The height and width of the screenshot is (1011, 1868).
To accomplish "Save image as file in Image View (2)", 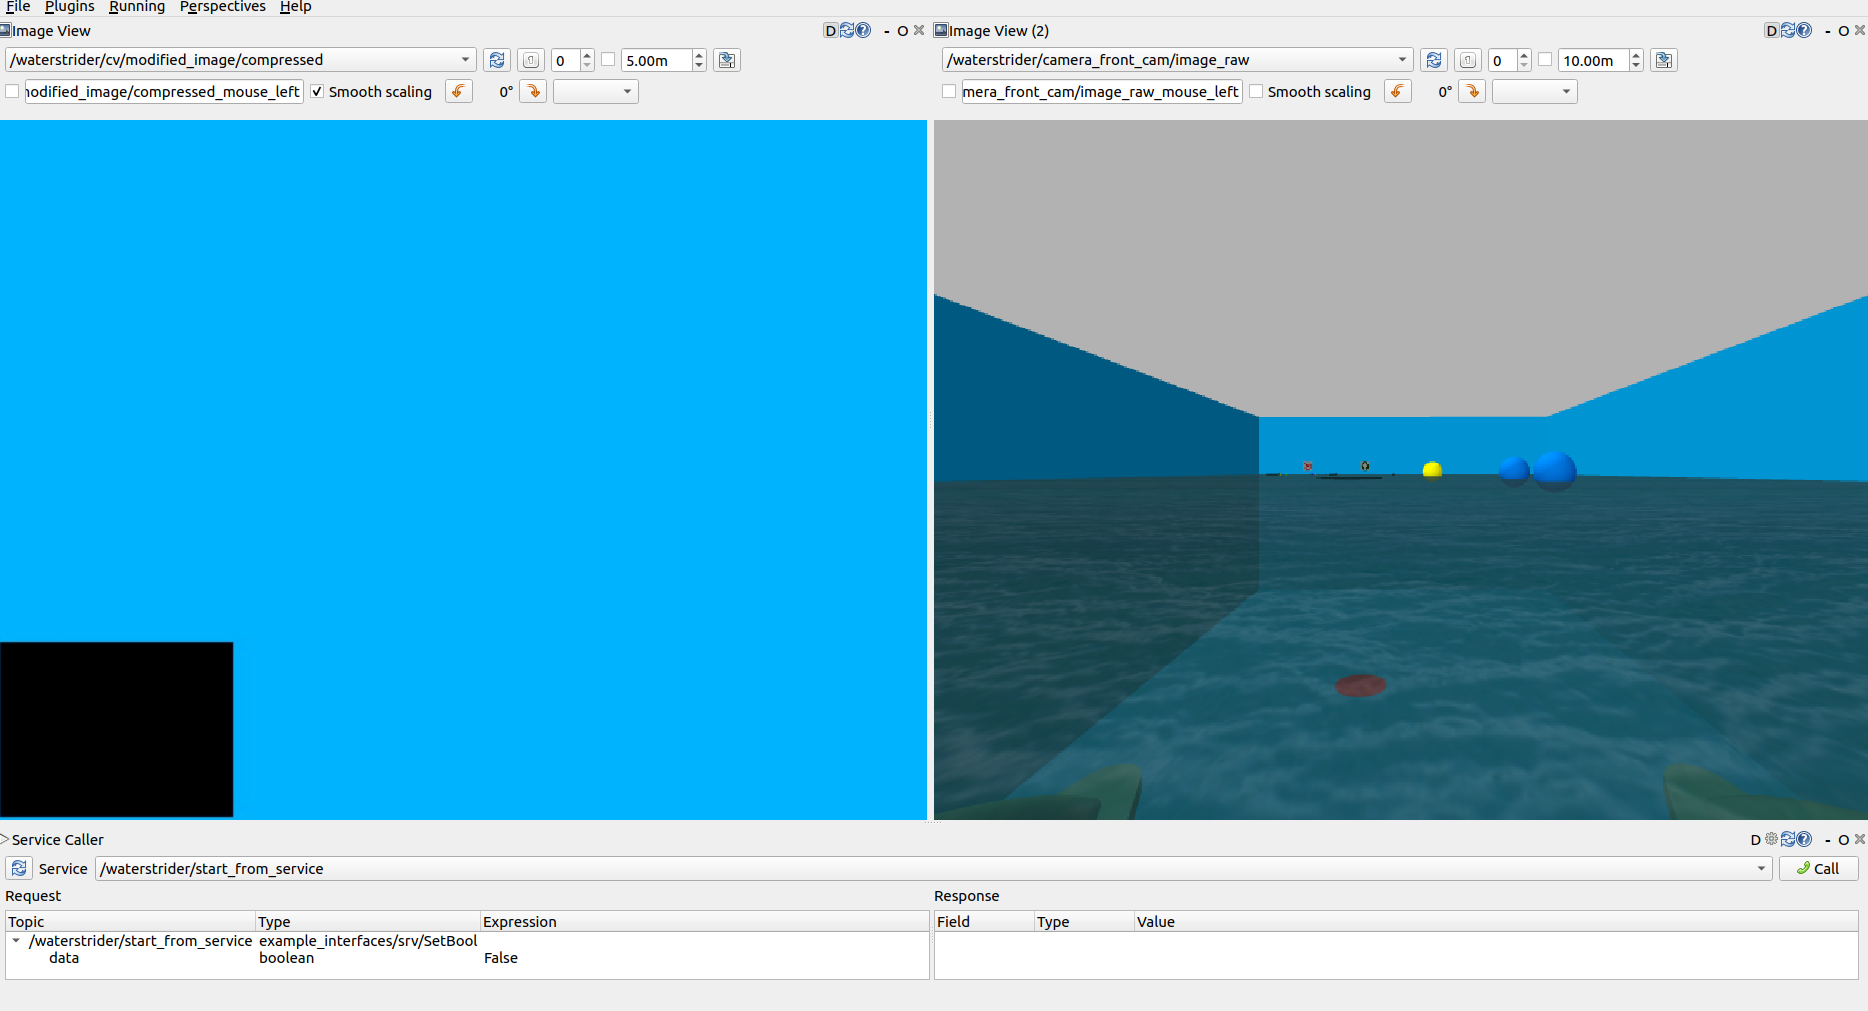I will click(1664, 60).
